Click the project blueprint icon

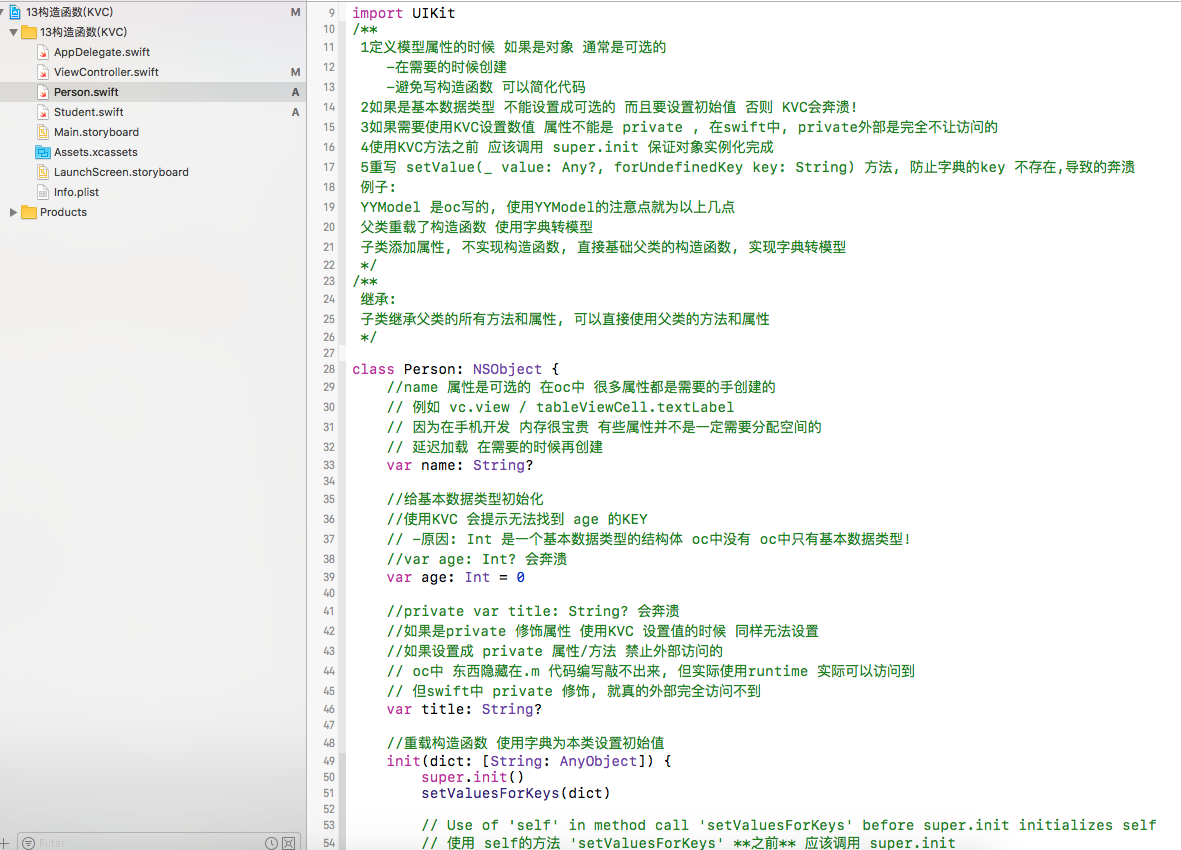click(x=15, y=12)
